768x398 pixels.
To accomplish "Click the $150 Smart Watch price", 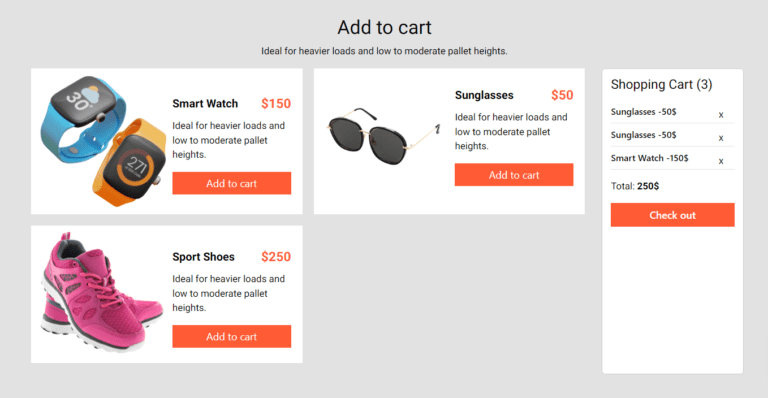I will (x=276, y=104).
